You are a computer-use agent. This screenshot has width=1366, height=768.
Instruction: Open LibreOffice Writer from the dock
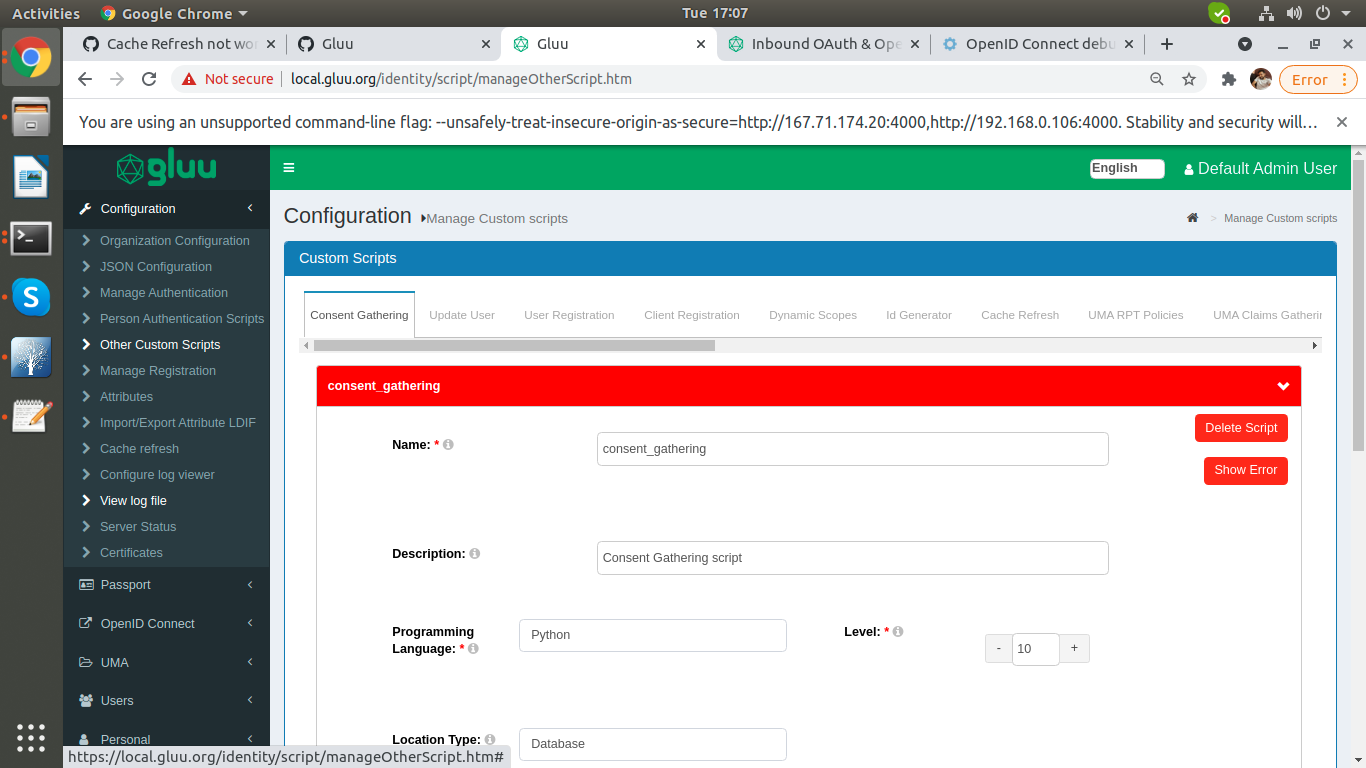(x=31, y=178)
